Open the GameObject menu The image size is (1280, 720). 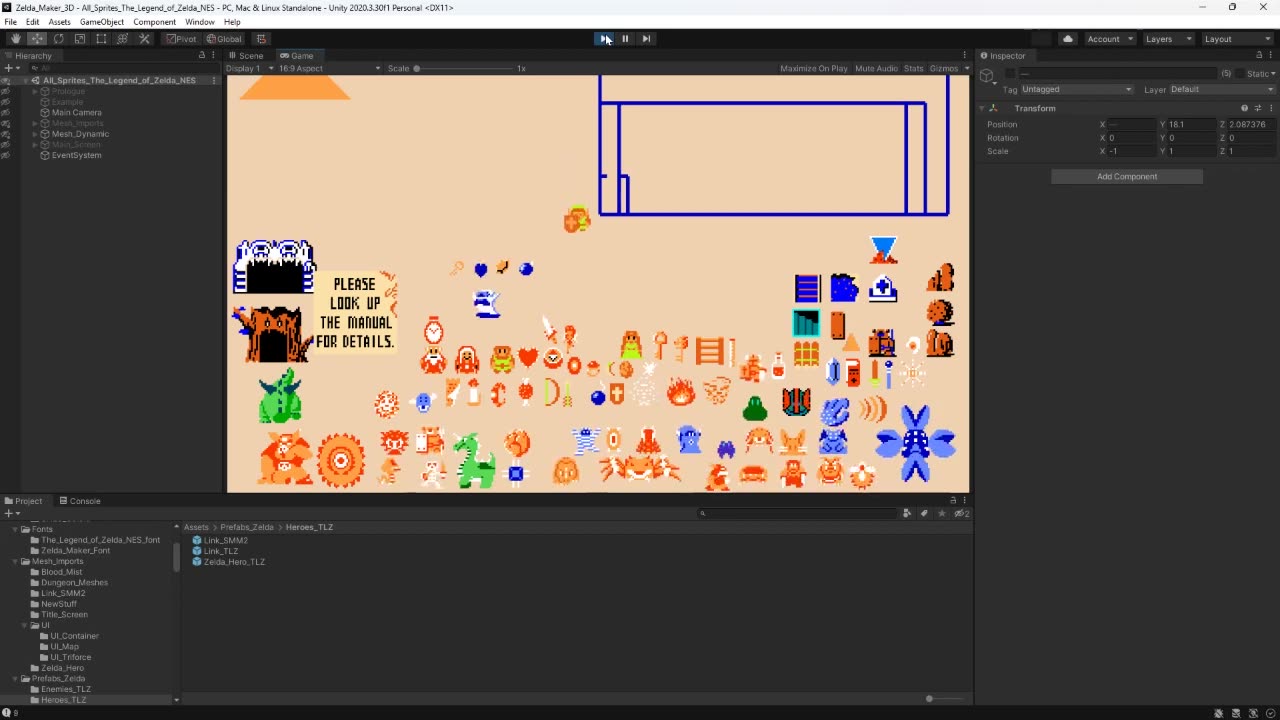[102, 22]
